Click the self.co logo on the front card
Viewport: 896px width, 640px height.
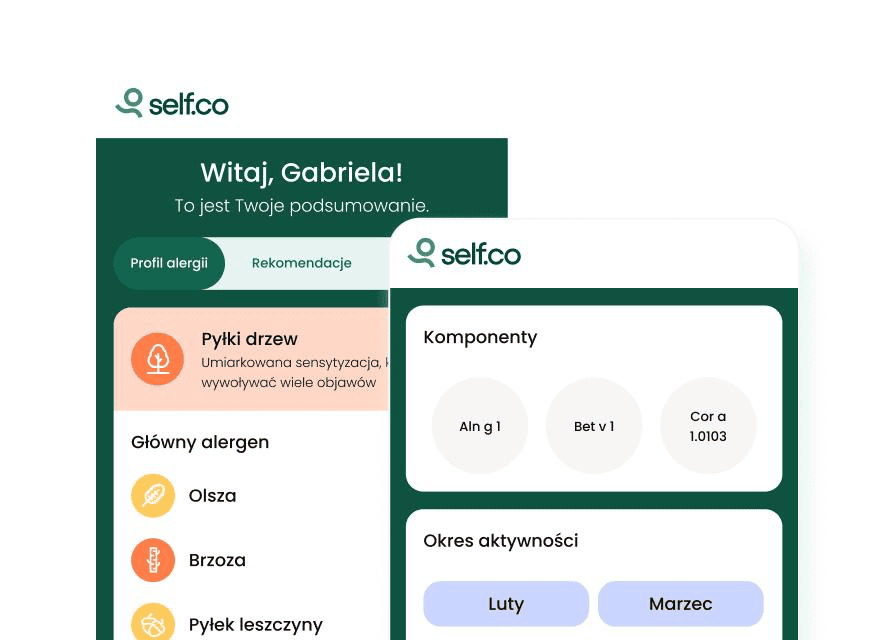tap(464, 254)
